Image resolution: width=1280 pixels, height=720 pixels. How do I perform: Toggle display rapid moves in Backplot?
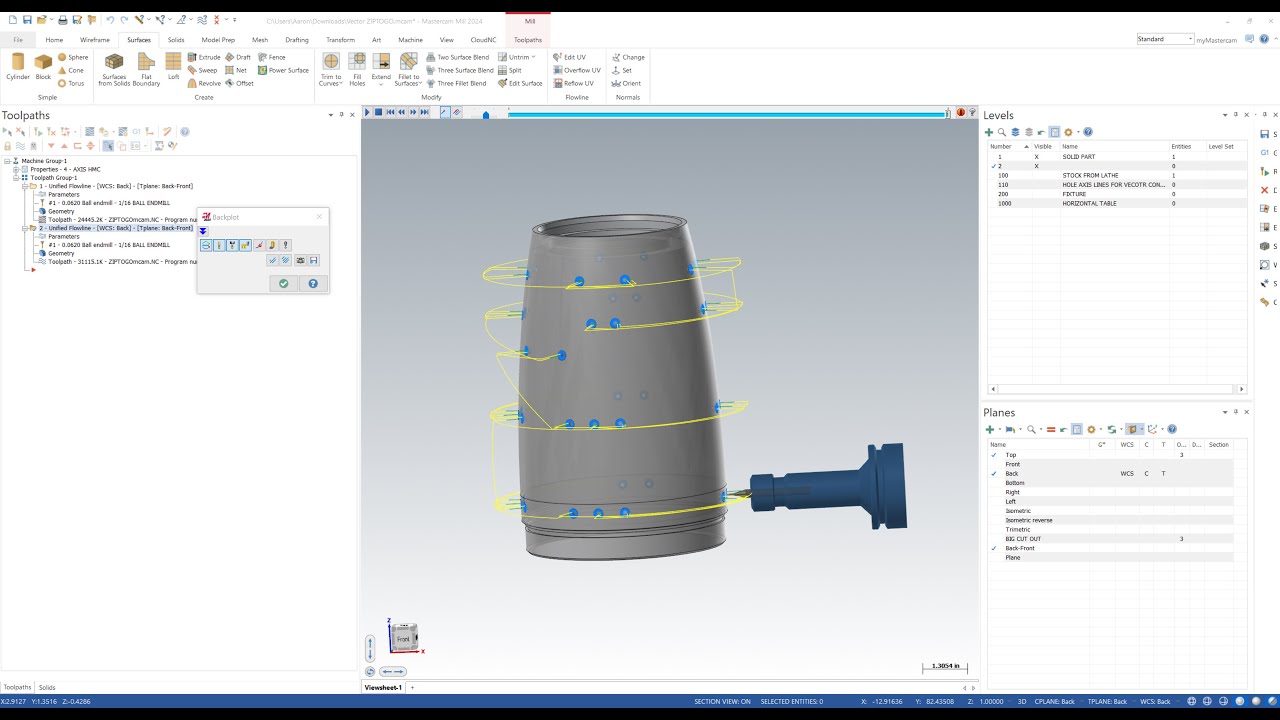click(x=245, y=245)
